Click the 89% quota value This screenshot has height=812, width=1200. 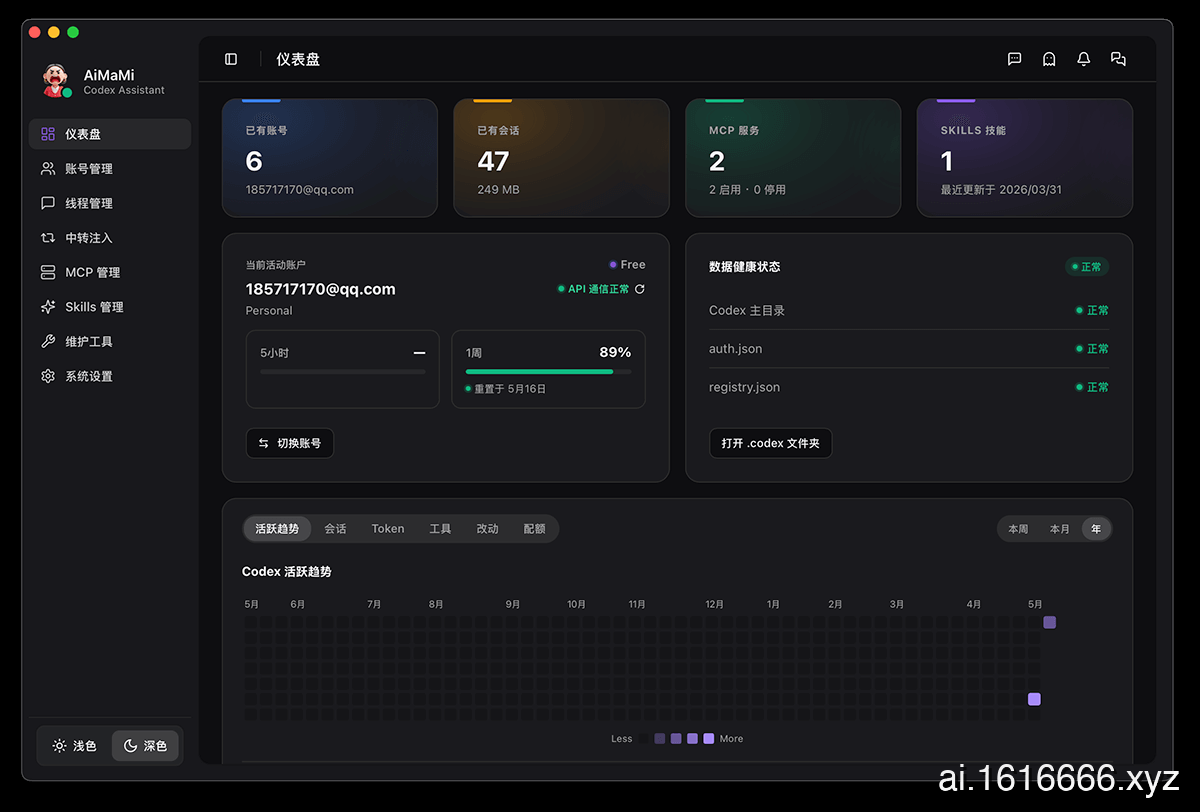pyautogui.click(x=615, y=352)
